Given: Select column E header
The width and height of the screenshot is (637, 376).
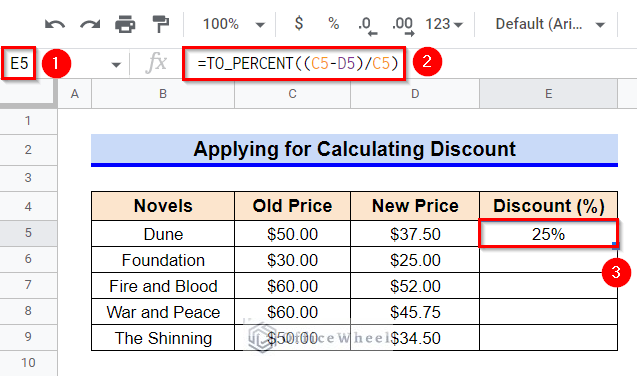Looking at the screenshot, I should 548,94.
